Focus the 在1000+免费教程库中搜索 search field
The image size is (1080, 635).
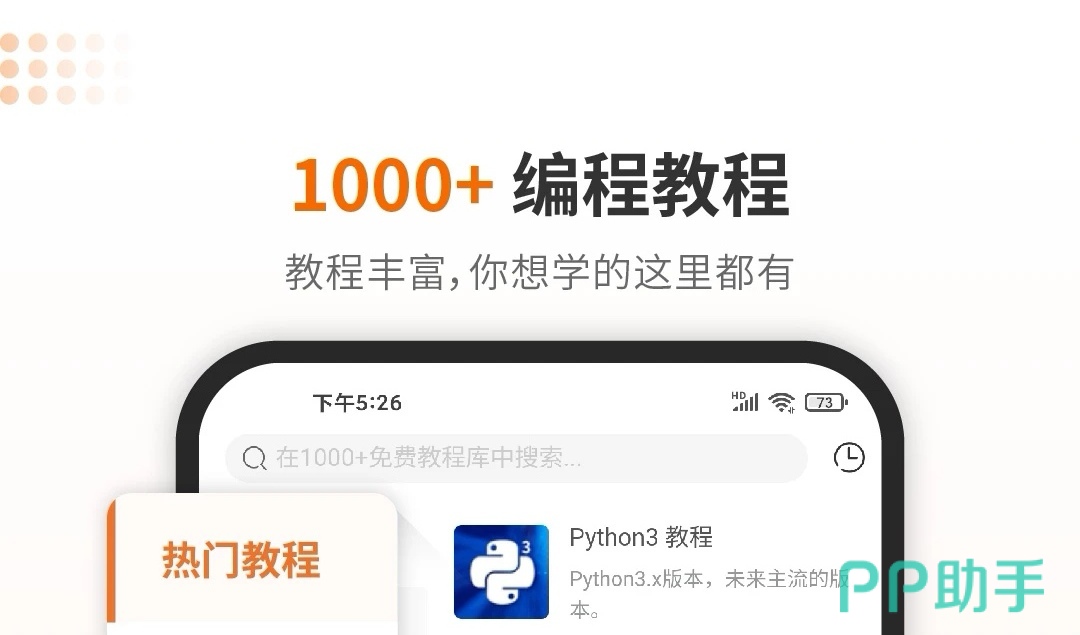pos(516,458)
